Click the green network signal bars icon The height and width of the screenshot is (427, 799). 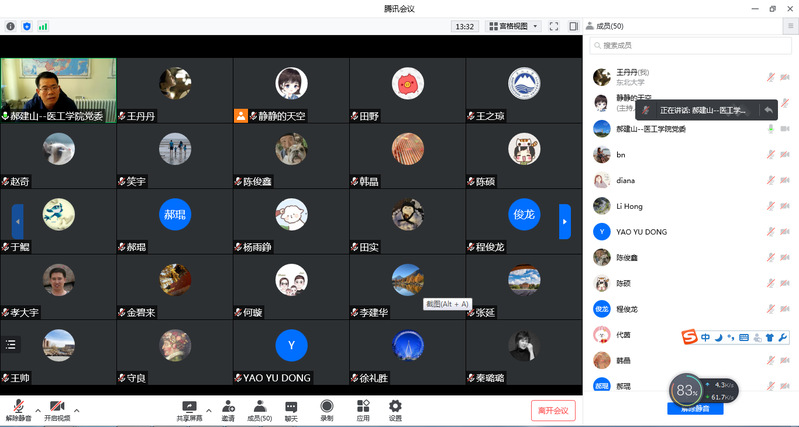pyautogui.click(x=43, y=26)
